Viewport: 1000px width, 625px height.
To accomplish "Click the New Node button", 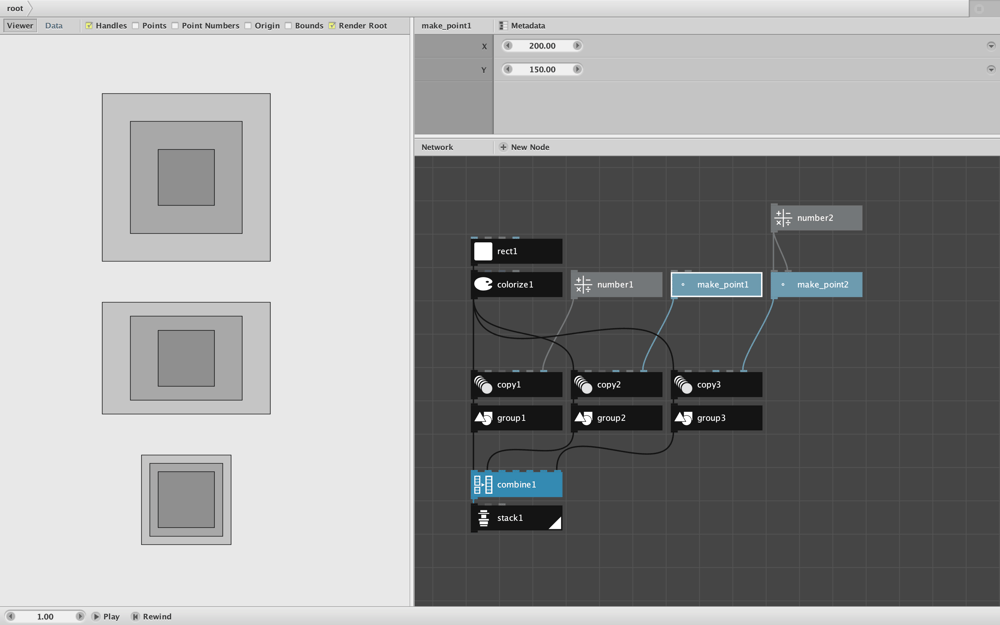I will 524,147.
